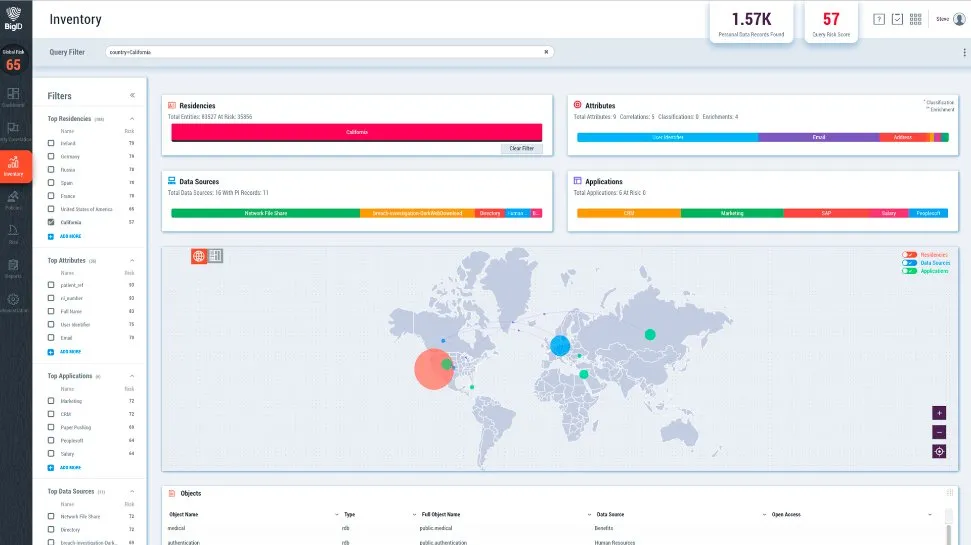Clear the query filter with the X icon
This screenshot has width=971, height=545.
click(x=546, y=51)
